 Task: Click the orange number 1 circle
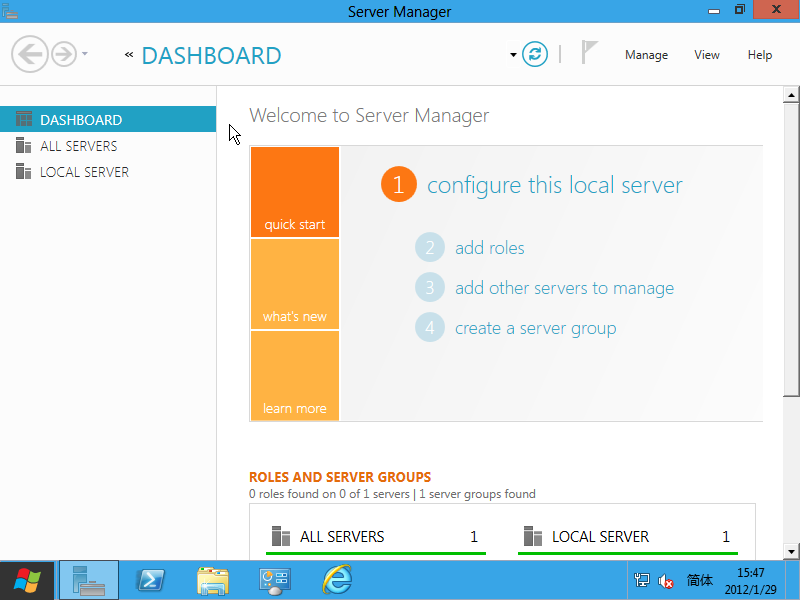tap(398, 184)
